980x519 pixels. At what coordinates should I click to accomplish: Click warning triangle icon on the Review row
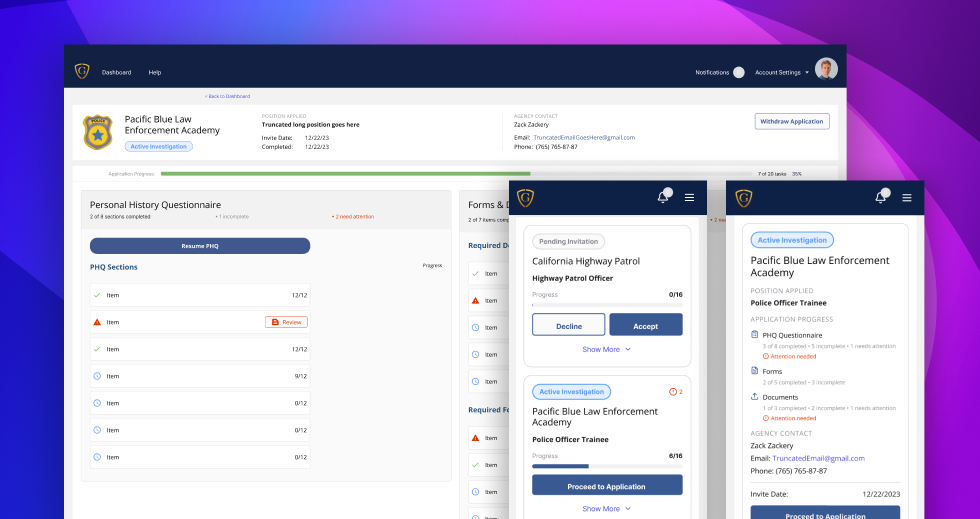tap(97, 322)
